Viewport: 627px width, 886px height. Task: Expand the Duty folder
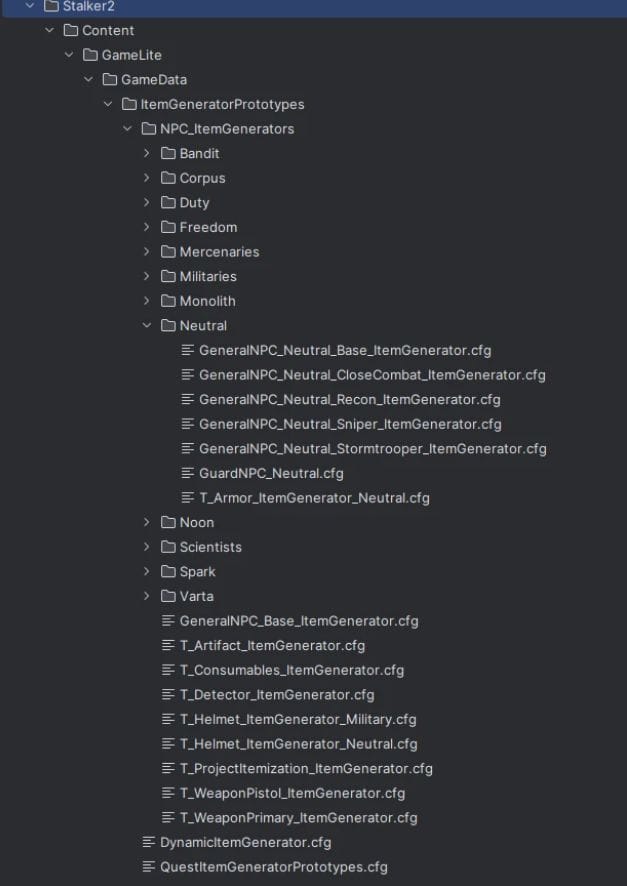point(146,202)
